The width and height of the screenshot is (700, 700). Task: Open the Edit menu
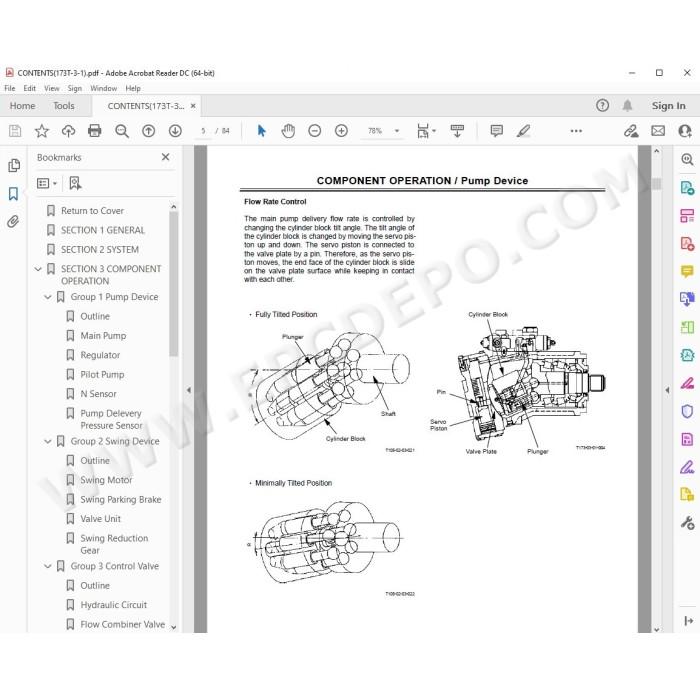coord(29,88)
